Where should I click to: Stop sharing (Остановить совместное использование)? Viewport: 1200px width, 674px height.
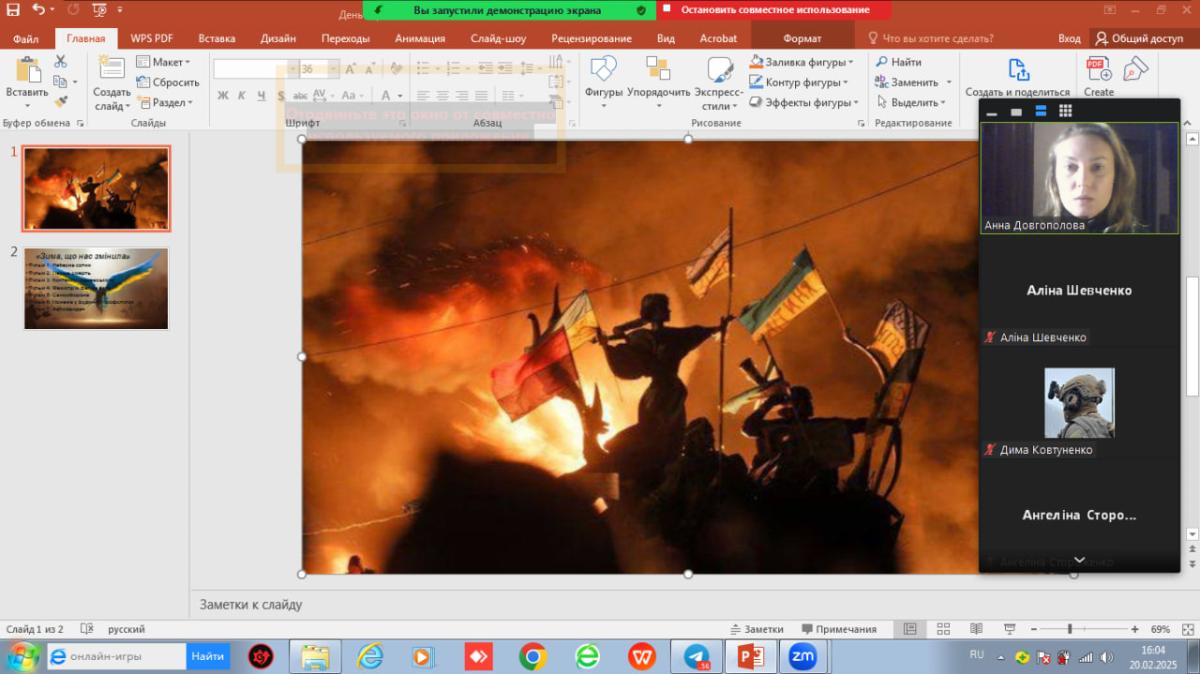click(775, 10)
